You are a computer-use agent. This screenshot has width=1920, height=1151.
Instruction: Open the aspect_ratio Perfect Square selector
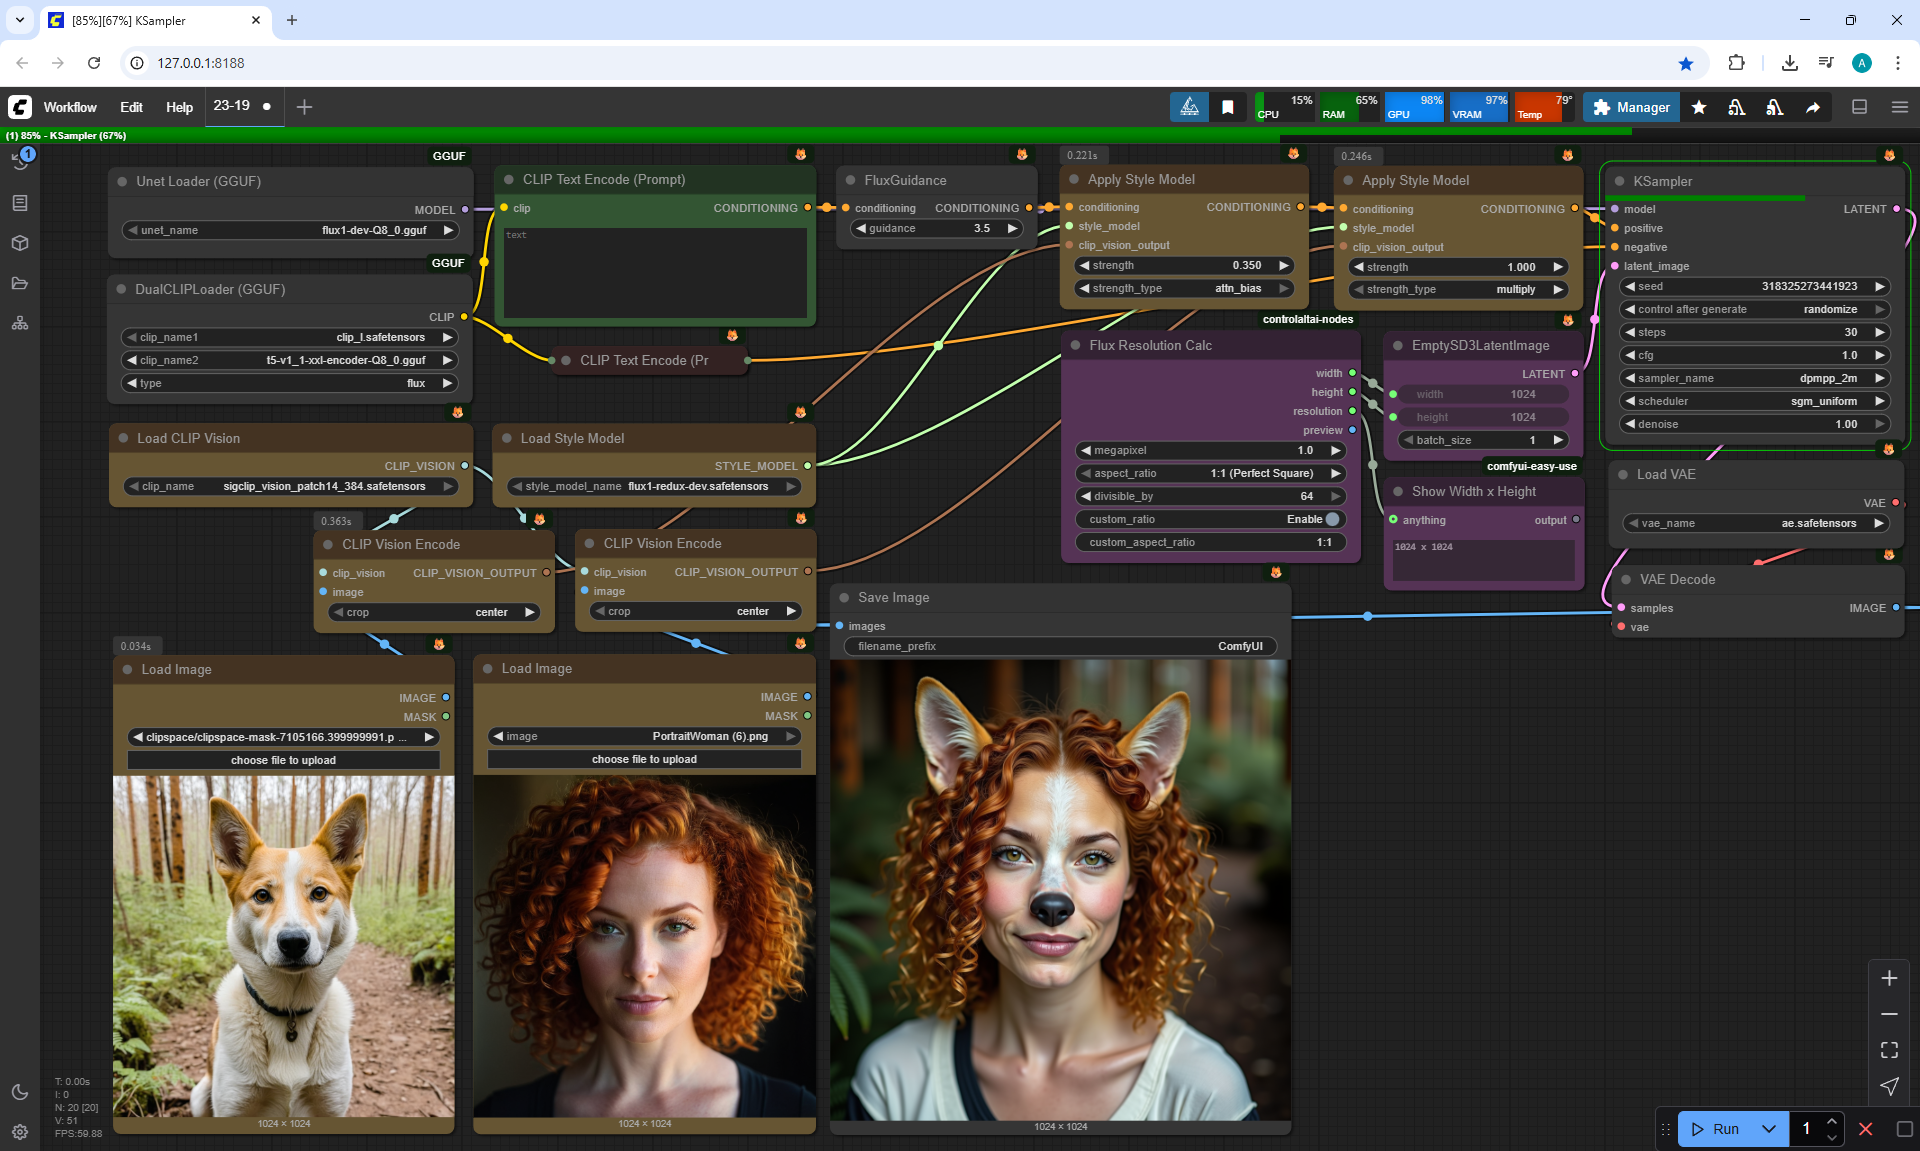point(1209,473)
